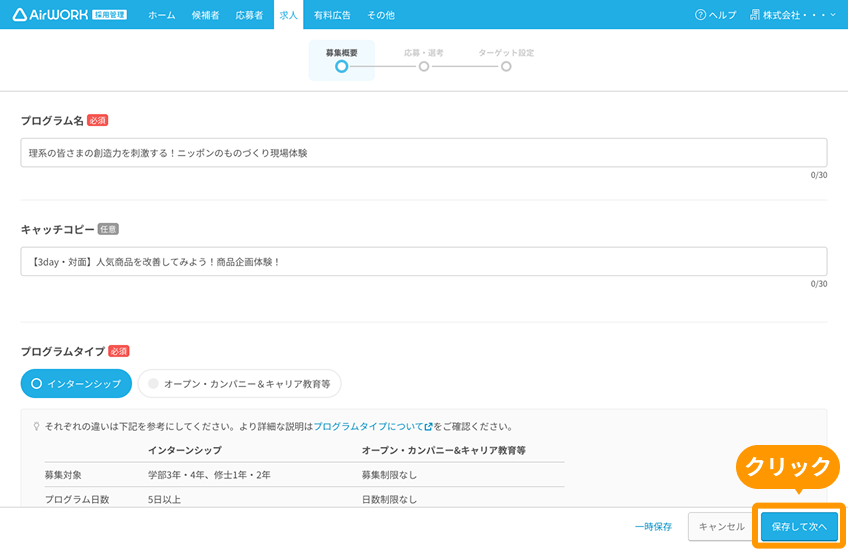This screenshot has width=848, height=552.
Task: Click the 学部3年・4年、修士1年・2年 cell
Action: (209, 475)
